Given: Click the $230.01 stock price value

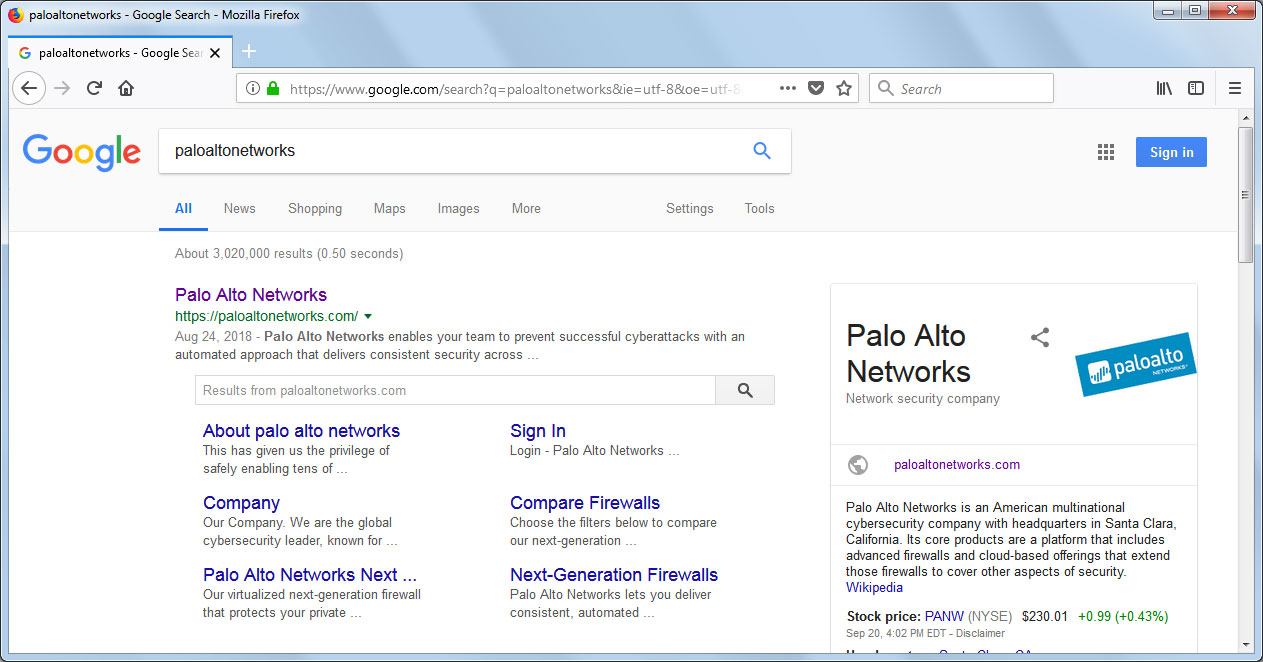Looking at the screenshot, I should [x=1045, y=616].
